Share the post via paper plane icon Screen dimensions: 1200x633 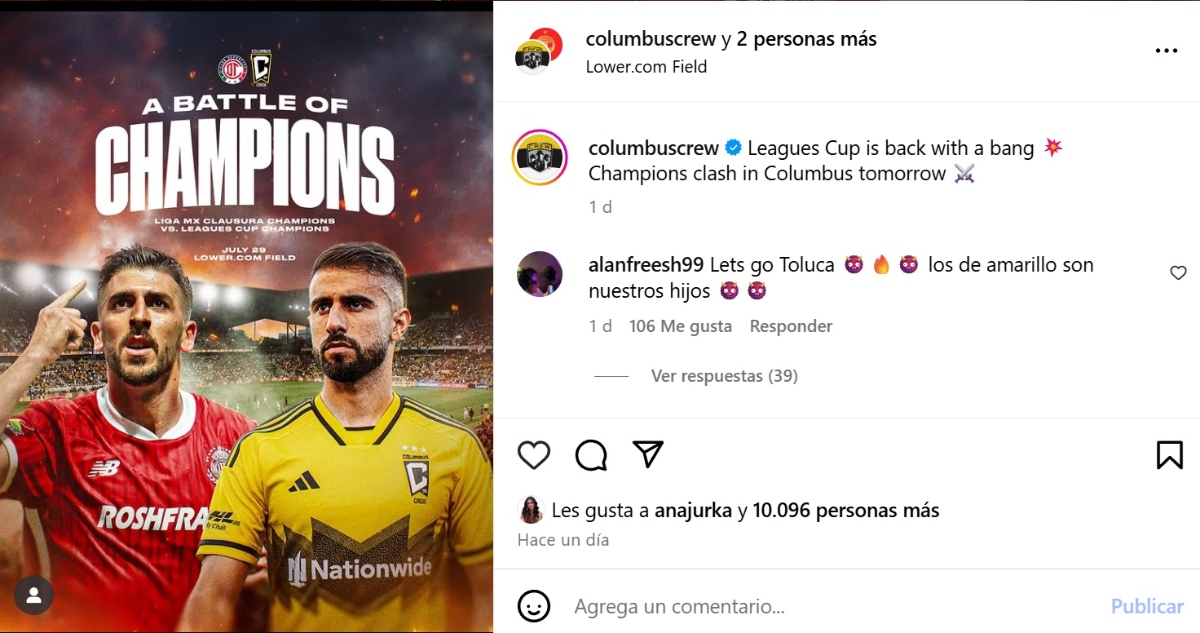pos(648,454)
